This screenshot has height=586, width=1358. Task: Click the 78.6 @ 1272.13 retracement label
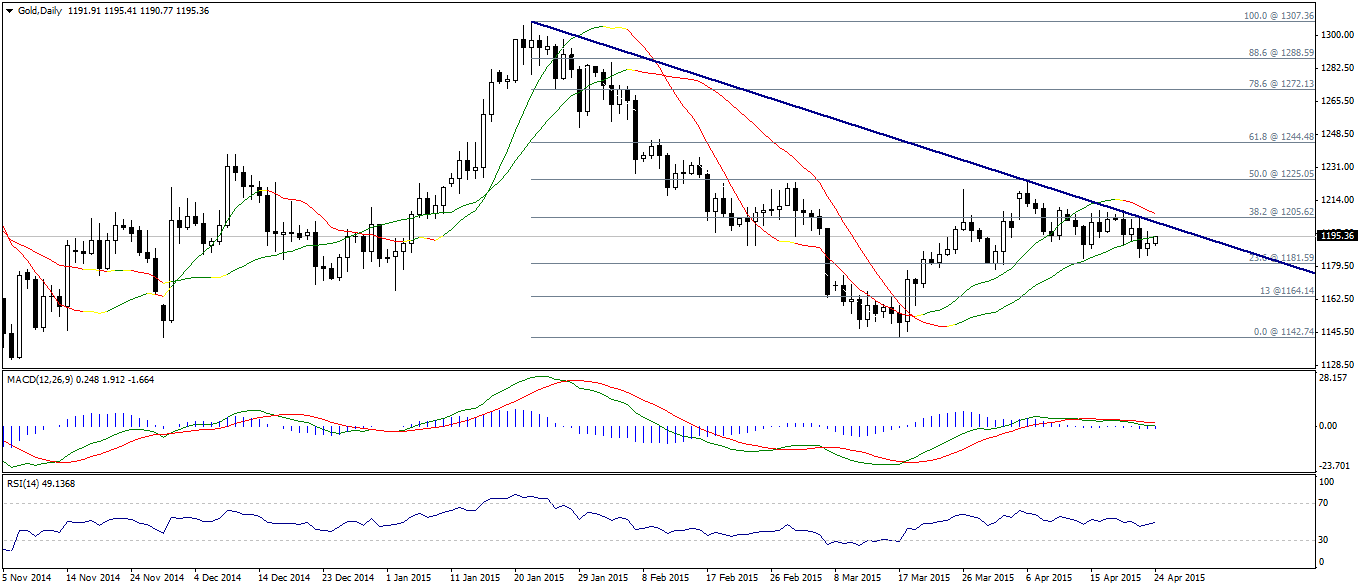click(1279, 84)
